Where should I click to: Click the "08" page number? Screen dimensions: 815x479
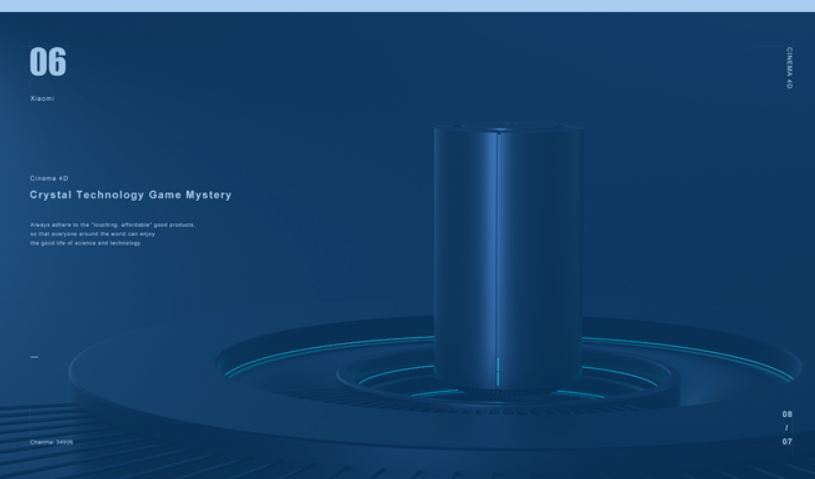(x=787, y=414)
